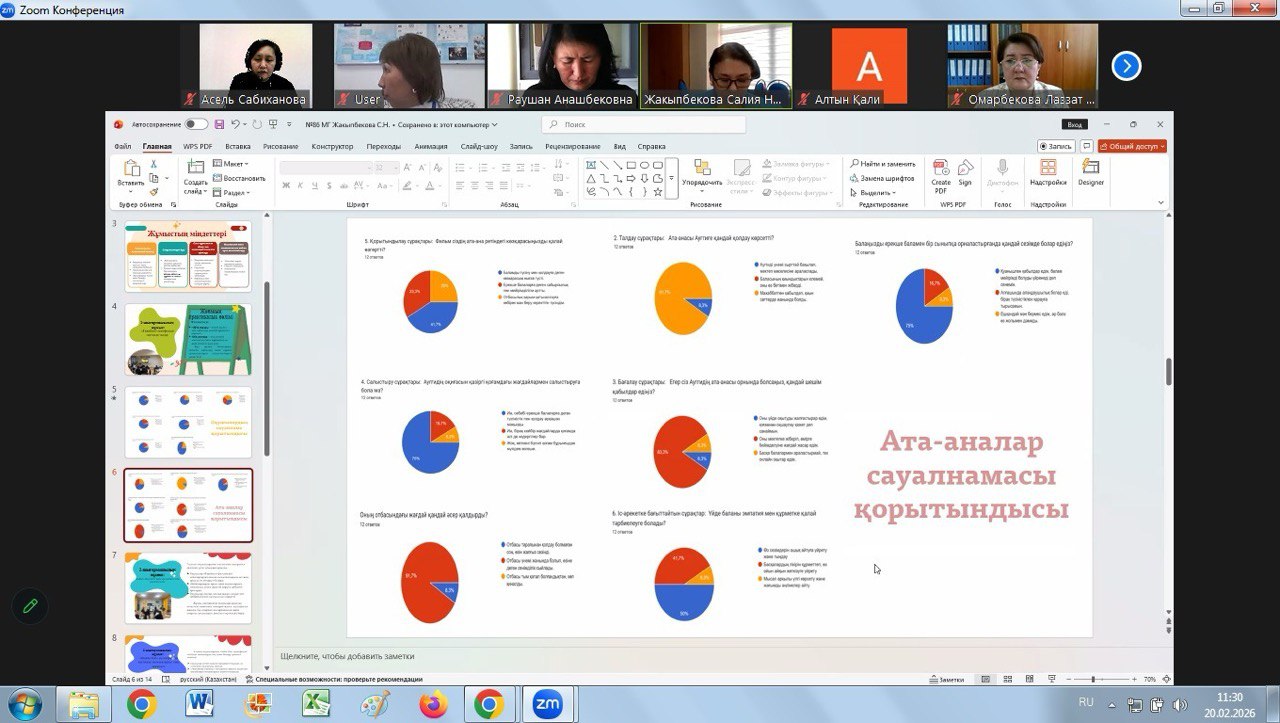Click the Общий доступ share button
This screenshot has height=723, width=1280.
tap(1132, 146)
